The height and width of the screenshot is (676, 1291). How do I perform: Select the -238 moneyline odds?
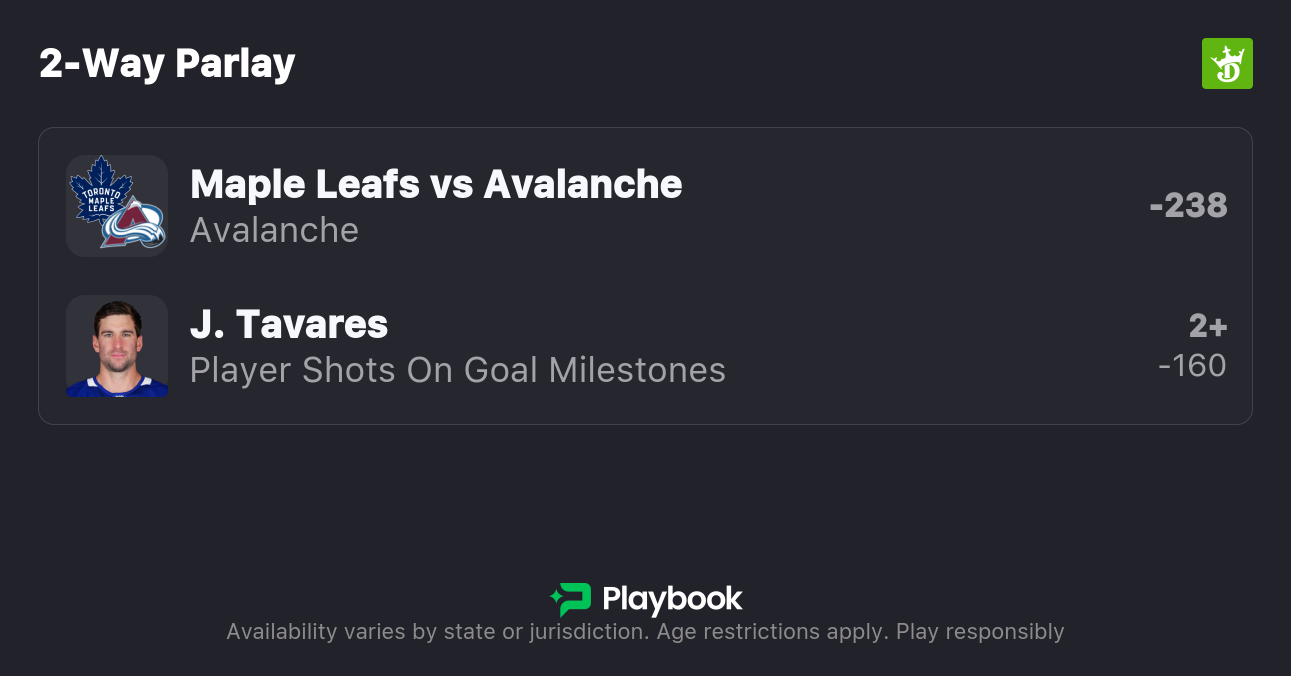[x=1188, y=205]
